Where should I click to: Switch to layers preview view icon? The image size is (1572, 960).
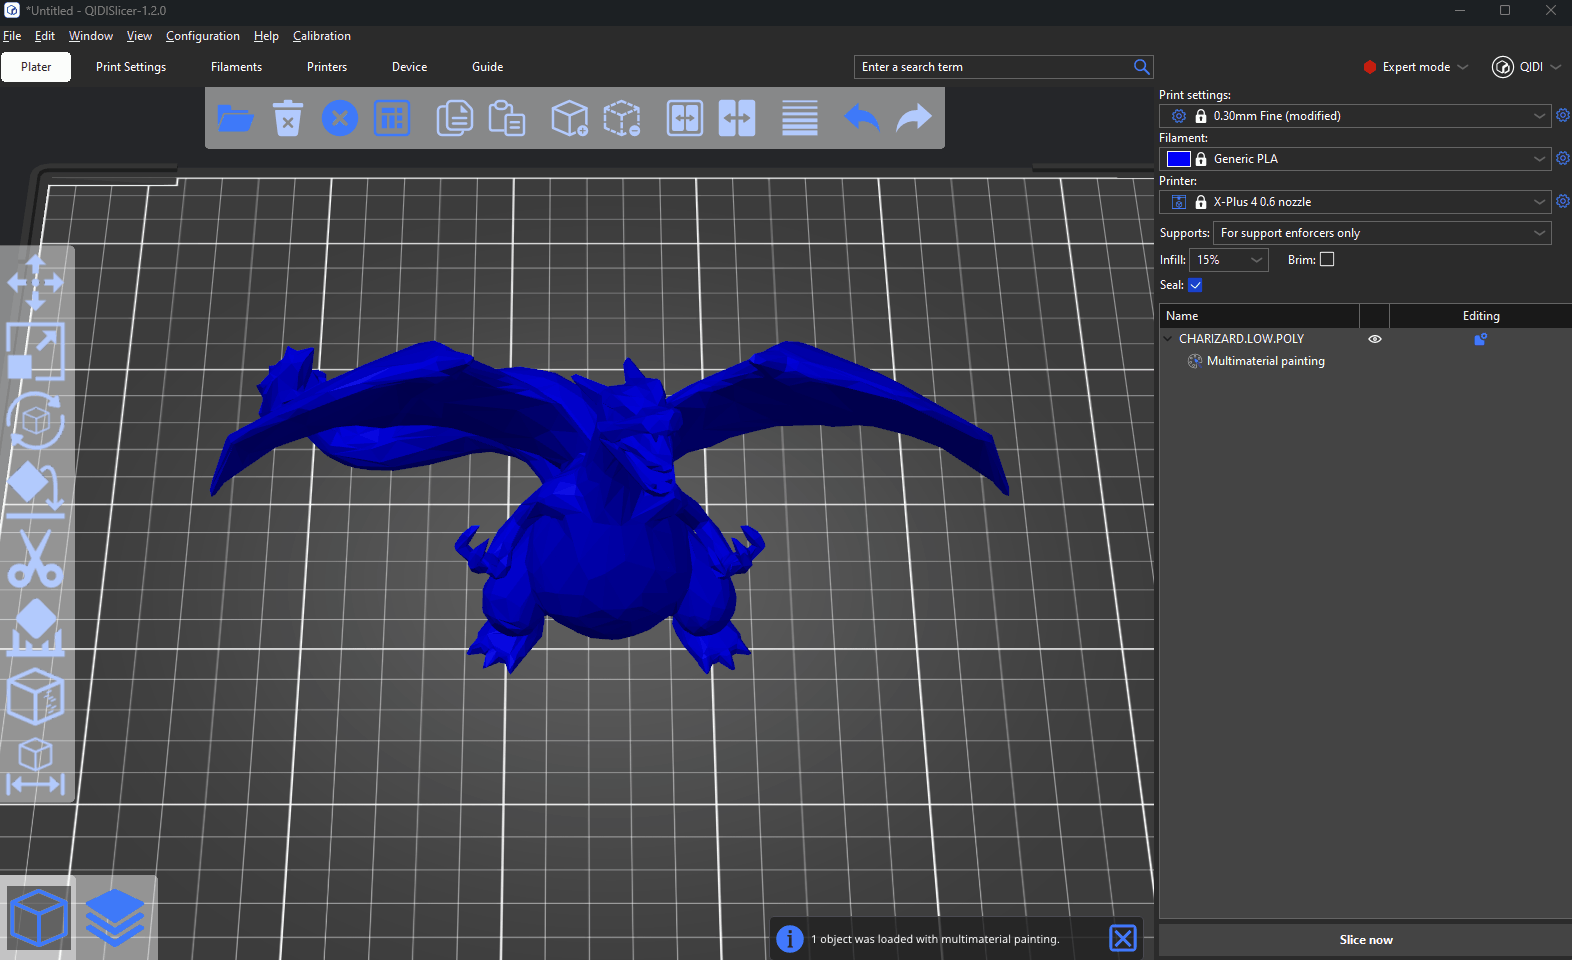(115, 917)
